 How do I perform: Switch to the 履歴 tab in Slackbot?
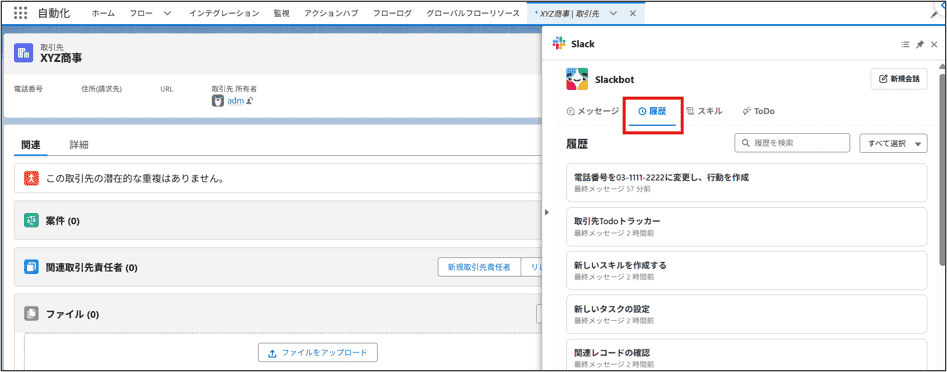[x=652, y=111]
